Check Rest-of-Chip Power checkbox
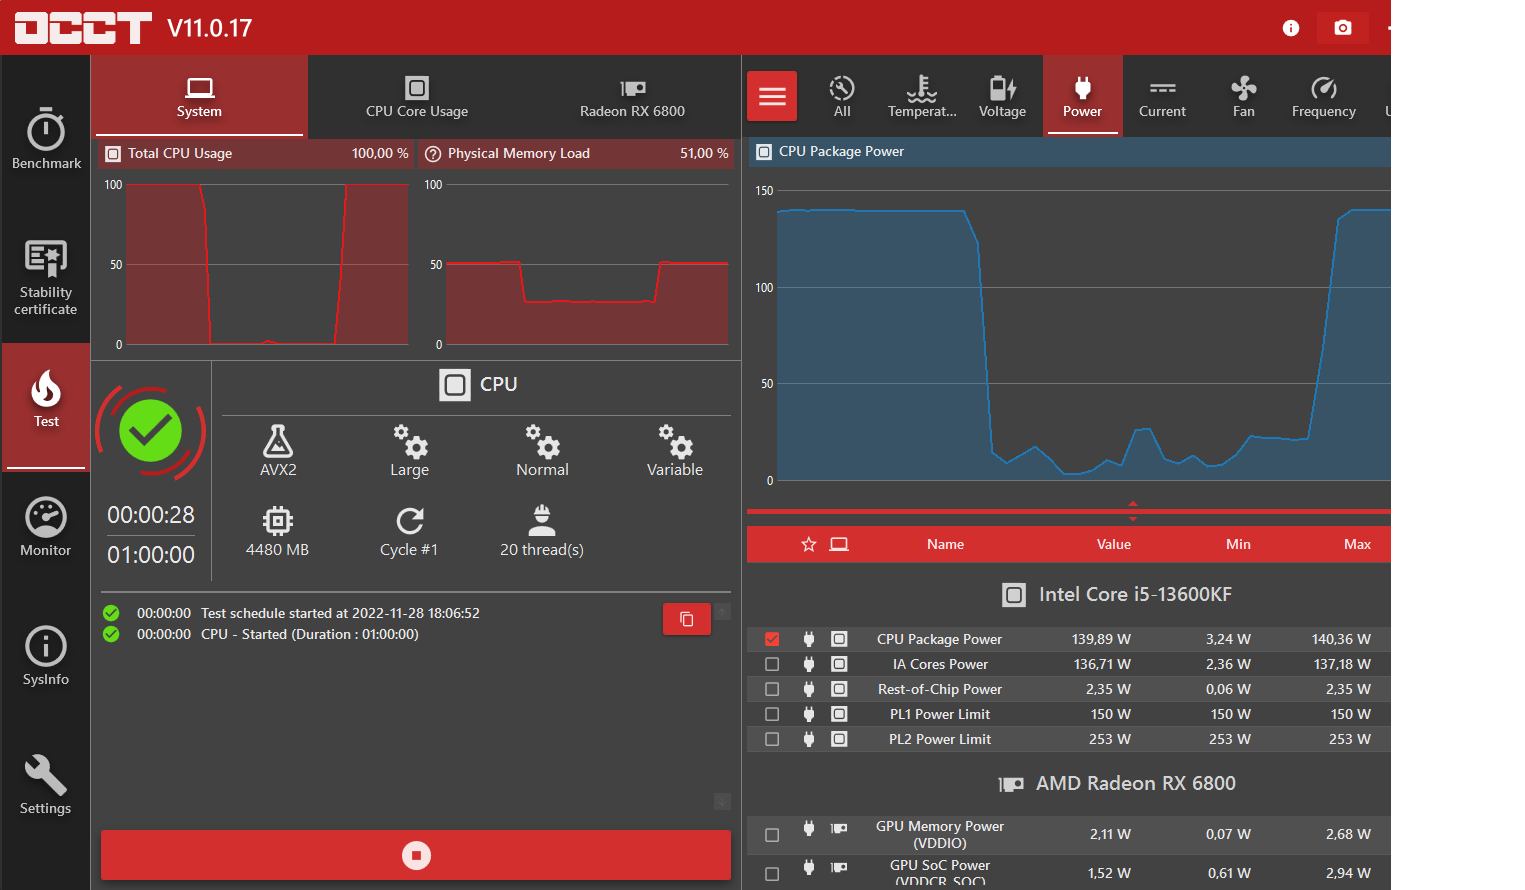The height and width of the screenshot is (890, 1525). (772, 689)
